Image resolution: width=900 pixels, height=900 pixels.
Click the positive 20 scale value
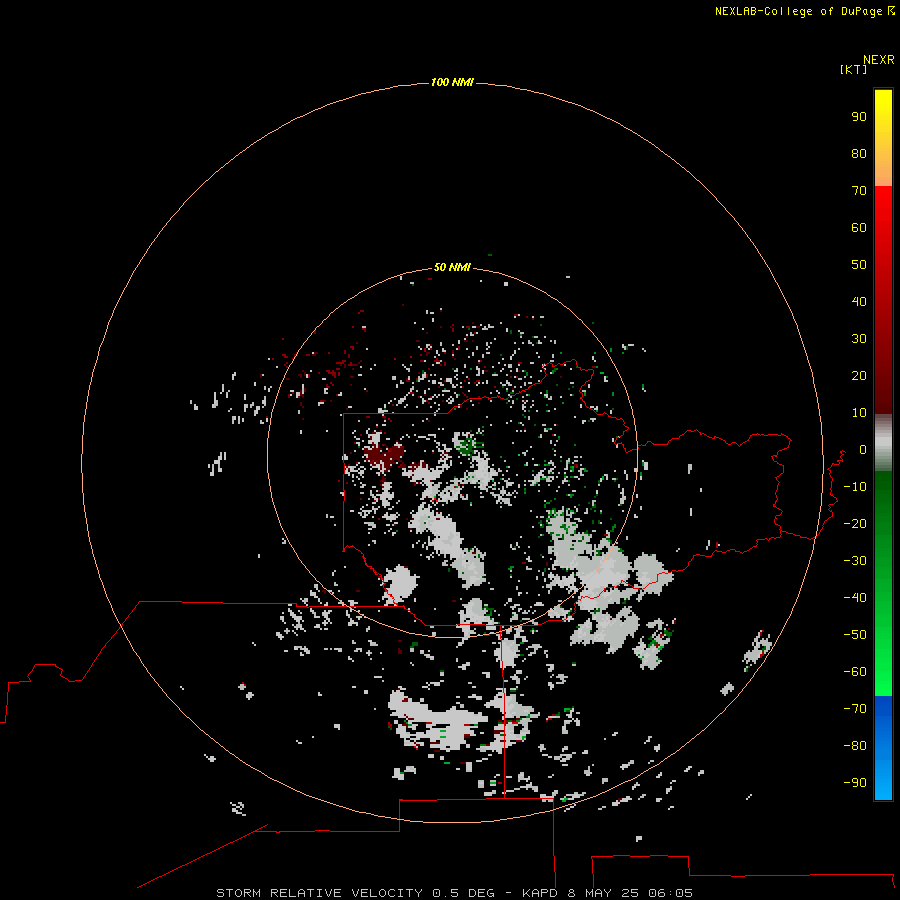pos(859,375)
